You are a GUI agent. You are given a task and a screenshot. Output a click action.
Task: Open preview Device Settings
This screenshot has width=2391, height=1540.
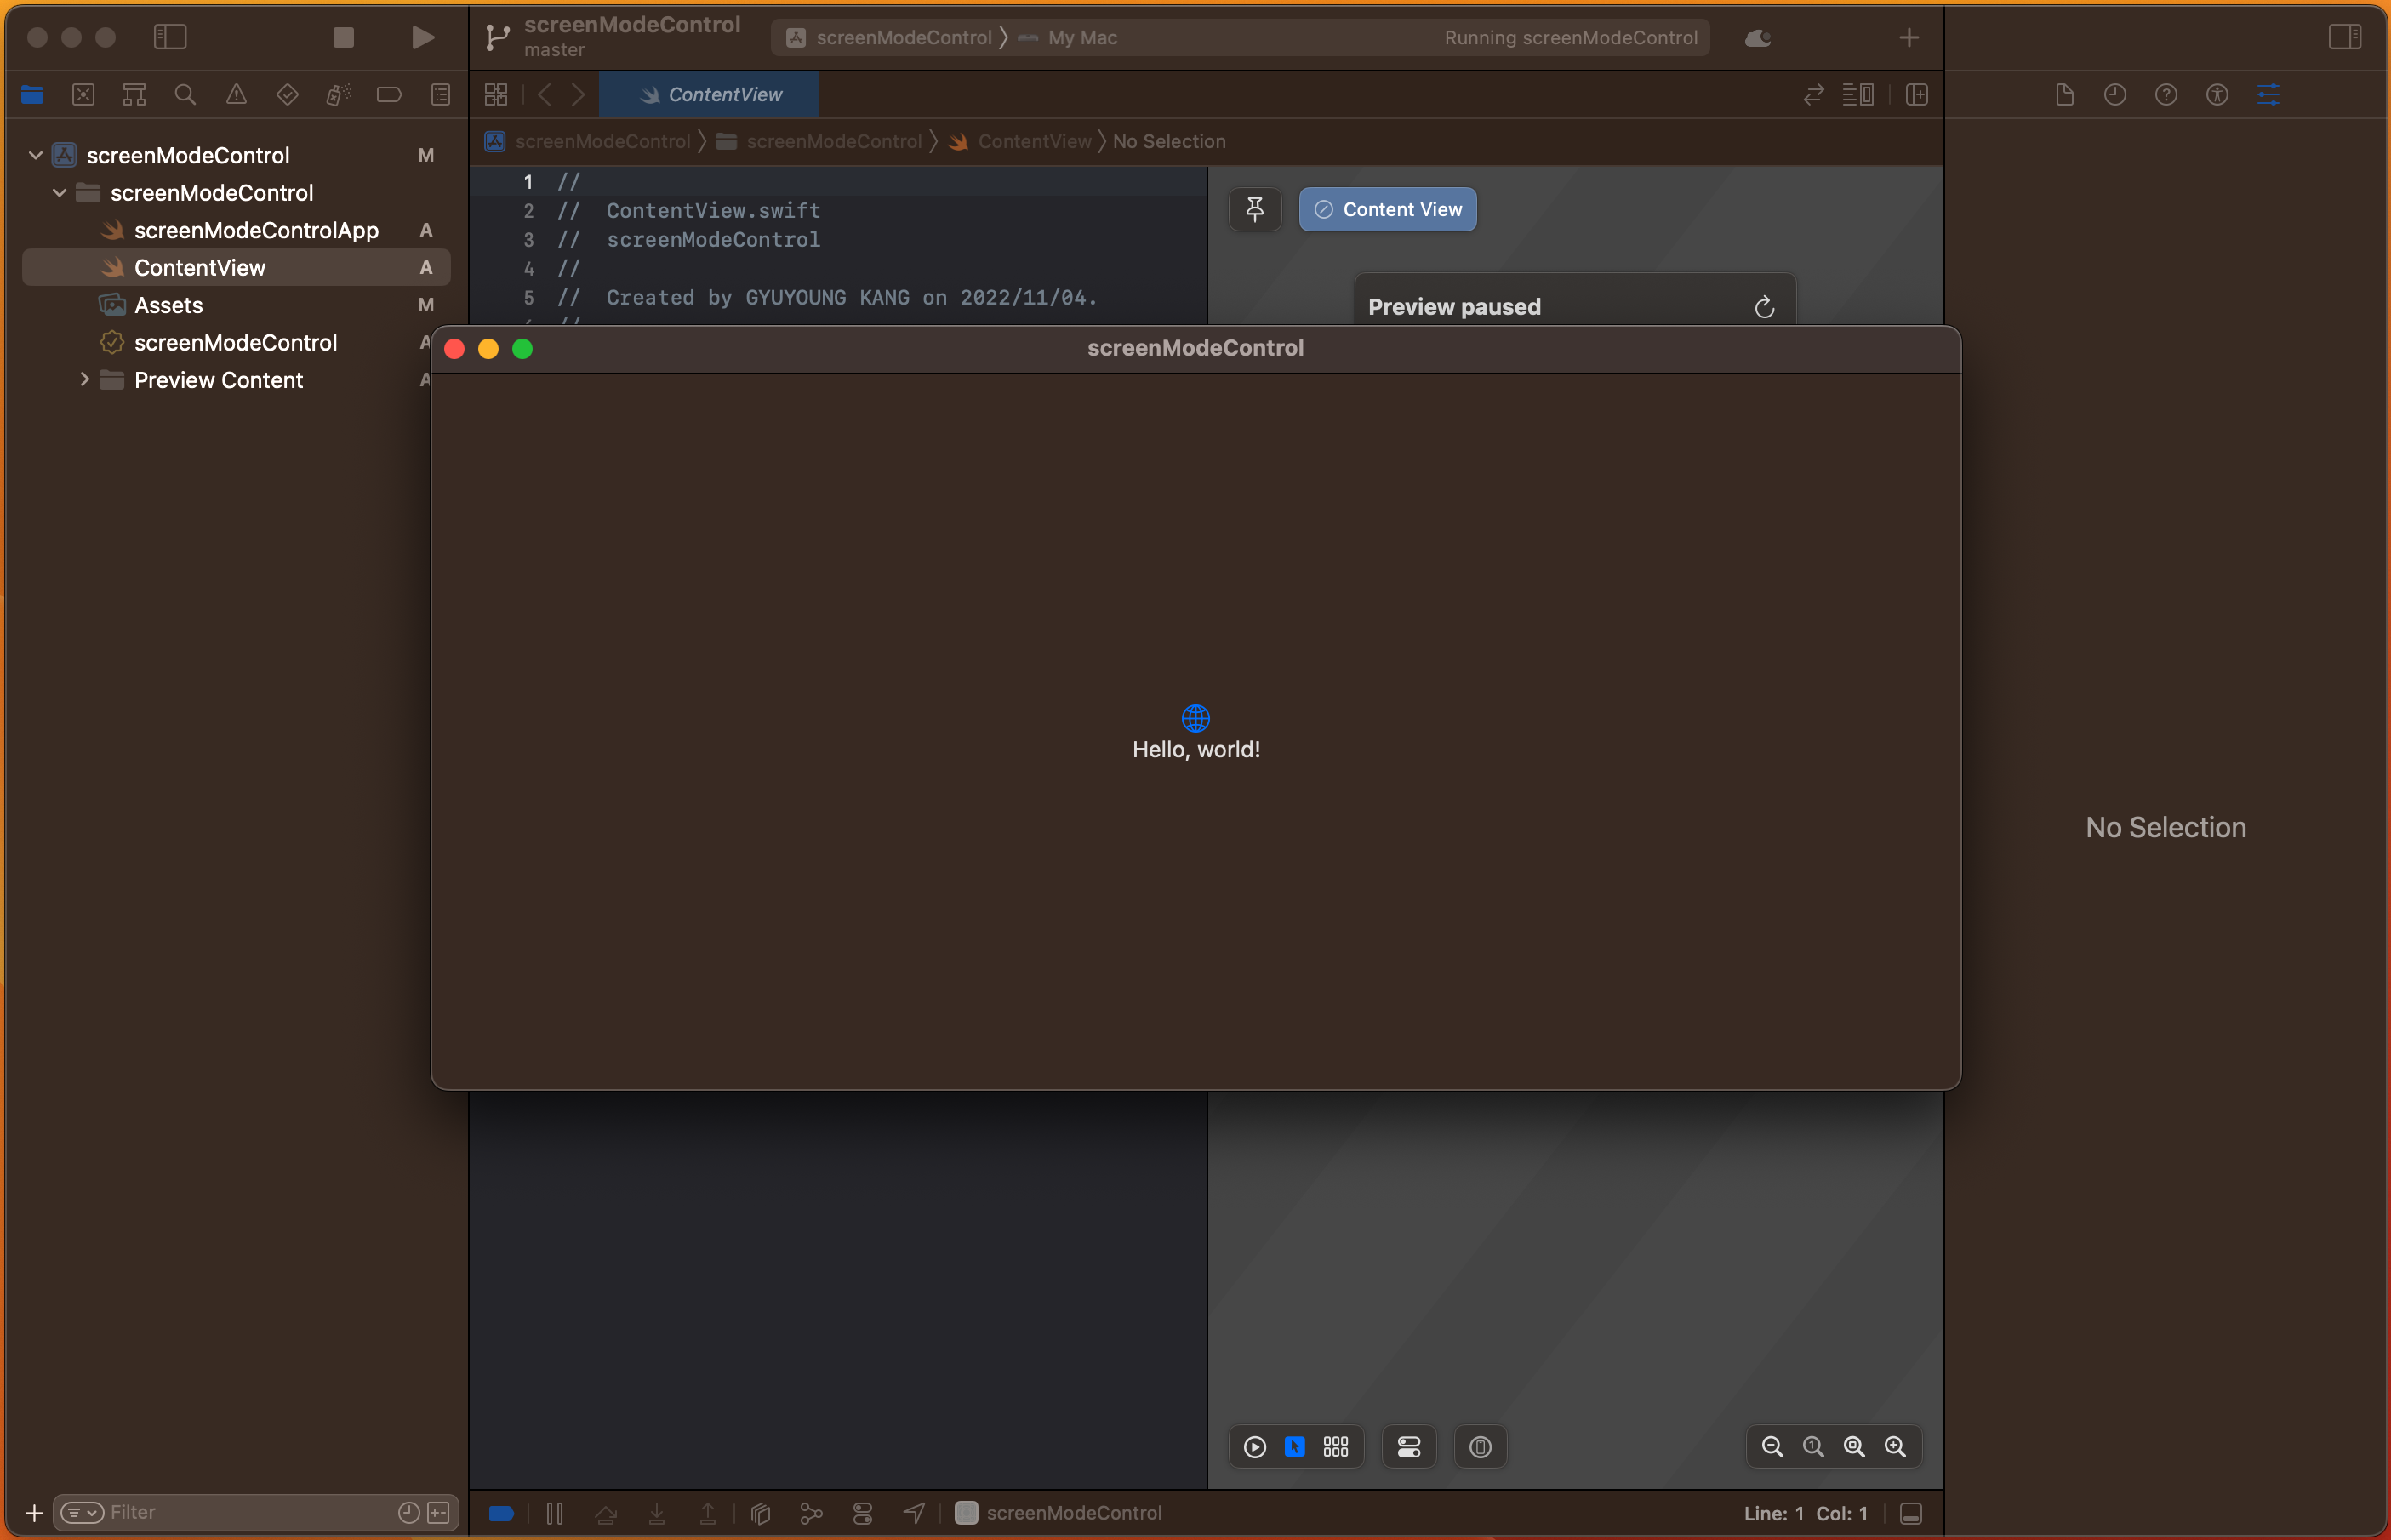click(1408, 1447)
